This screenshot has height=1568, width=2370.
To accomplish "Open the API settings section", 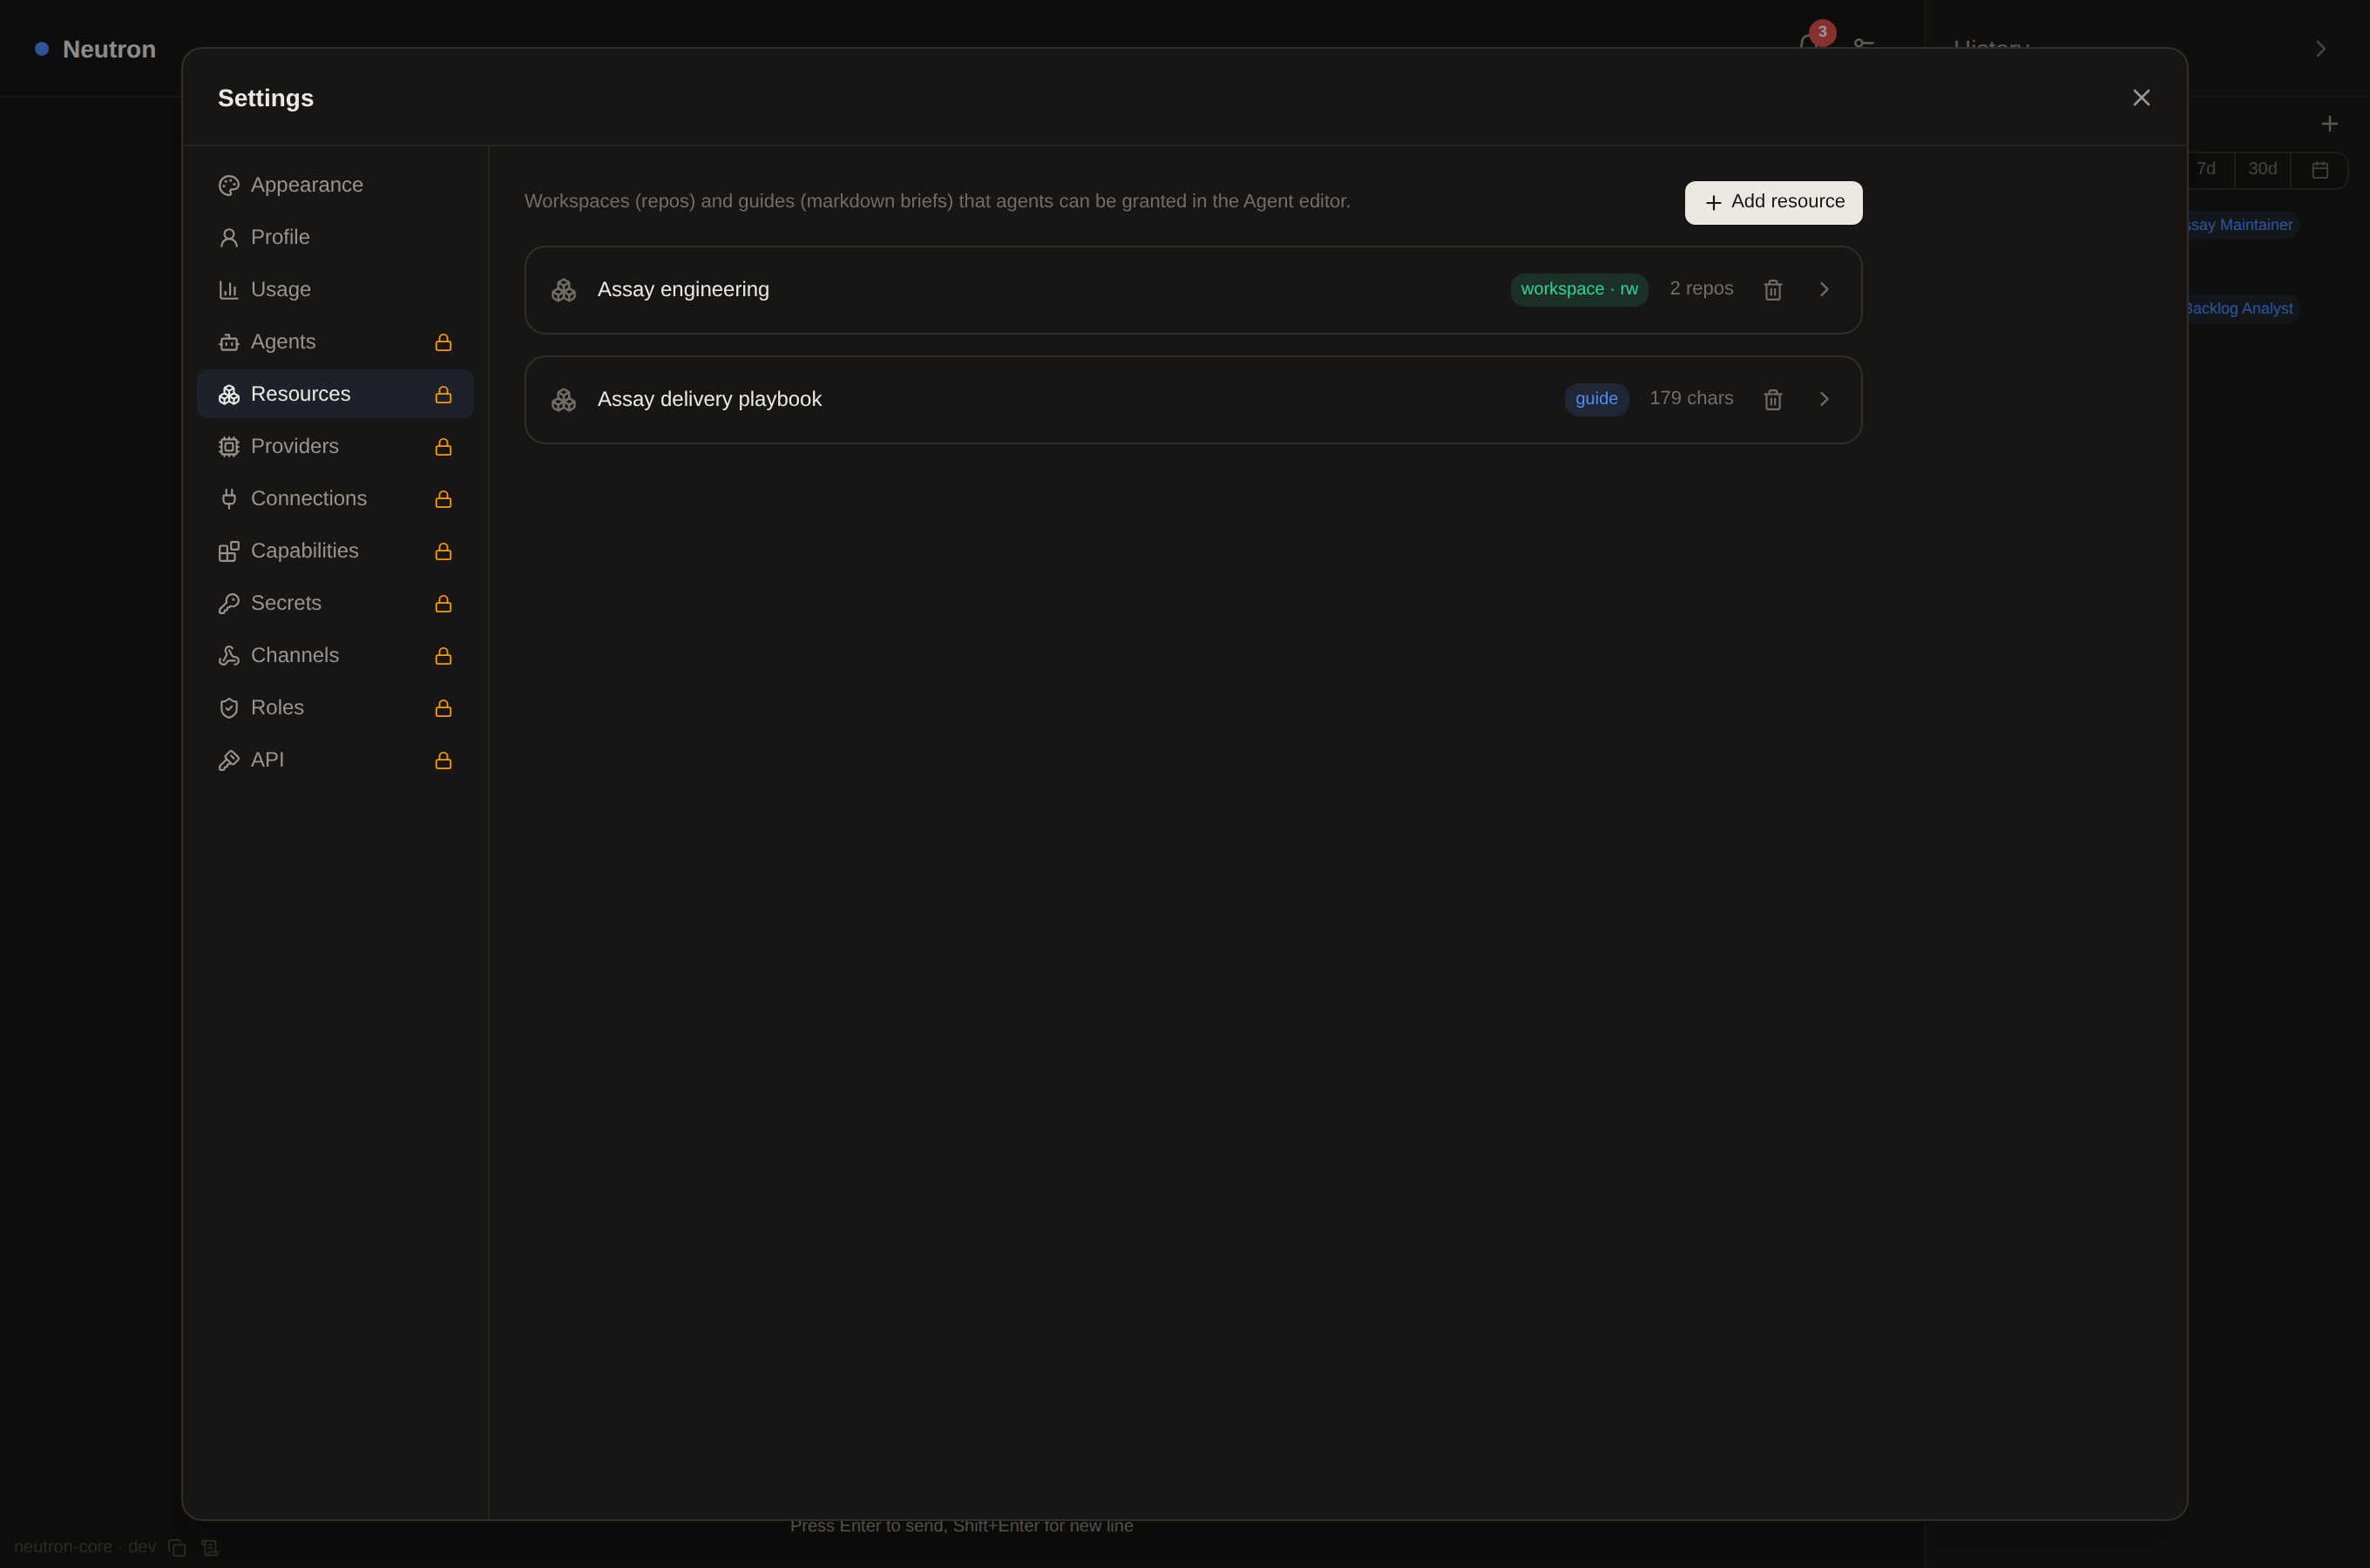I will [x=335, y=760].
